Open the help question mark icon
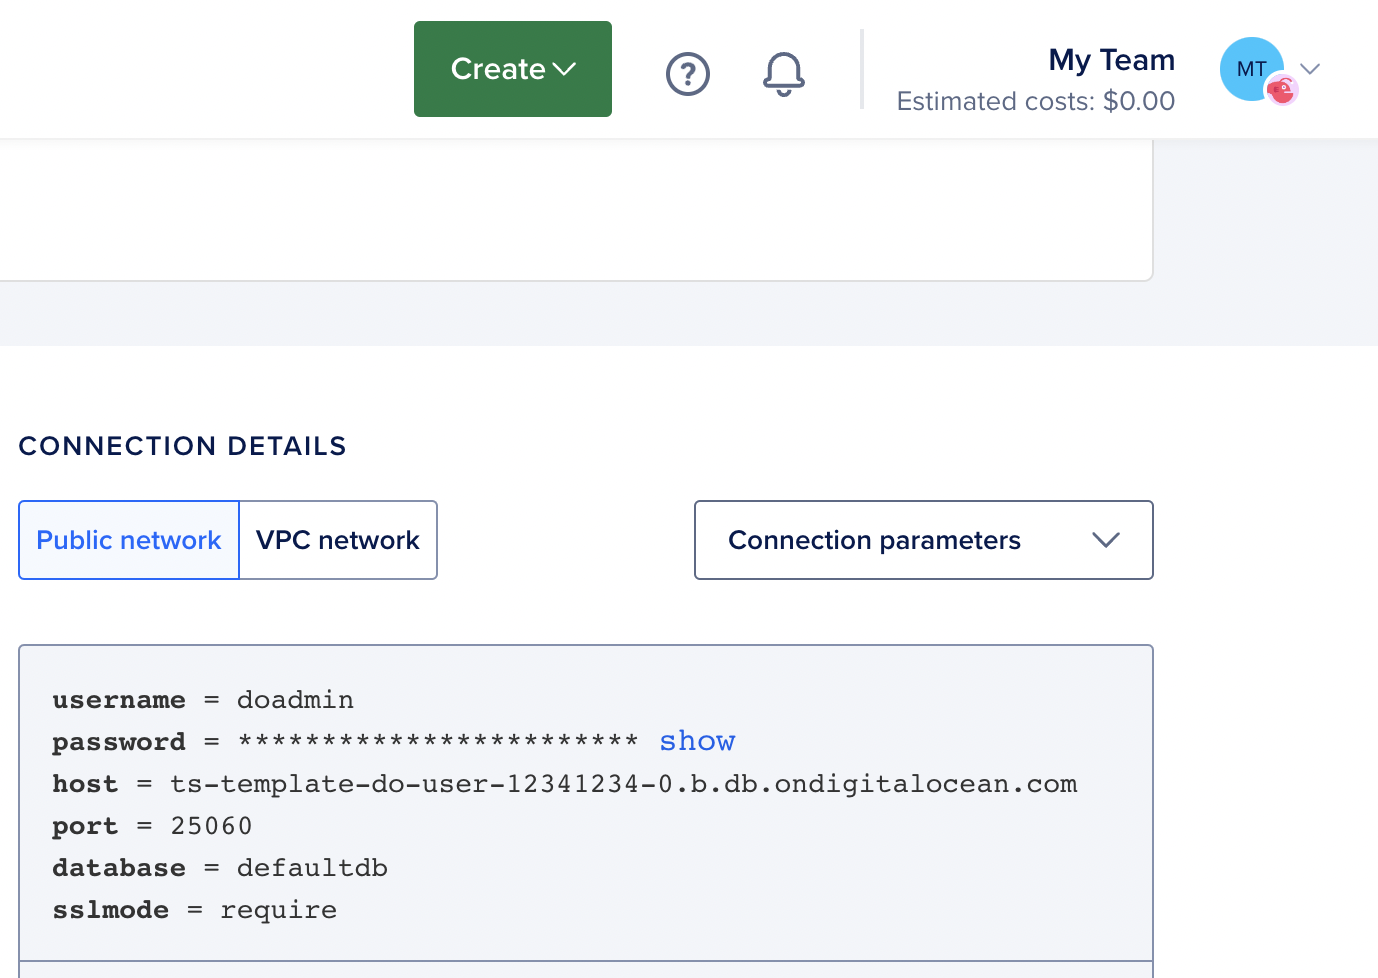The height and width of the screenshot is (978, 1378). pyautogui.click(x=688, y=74)
